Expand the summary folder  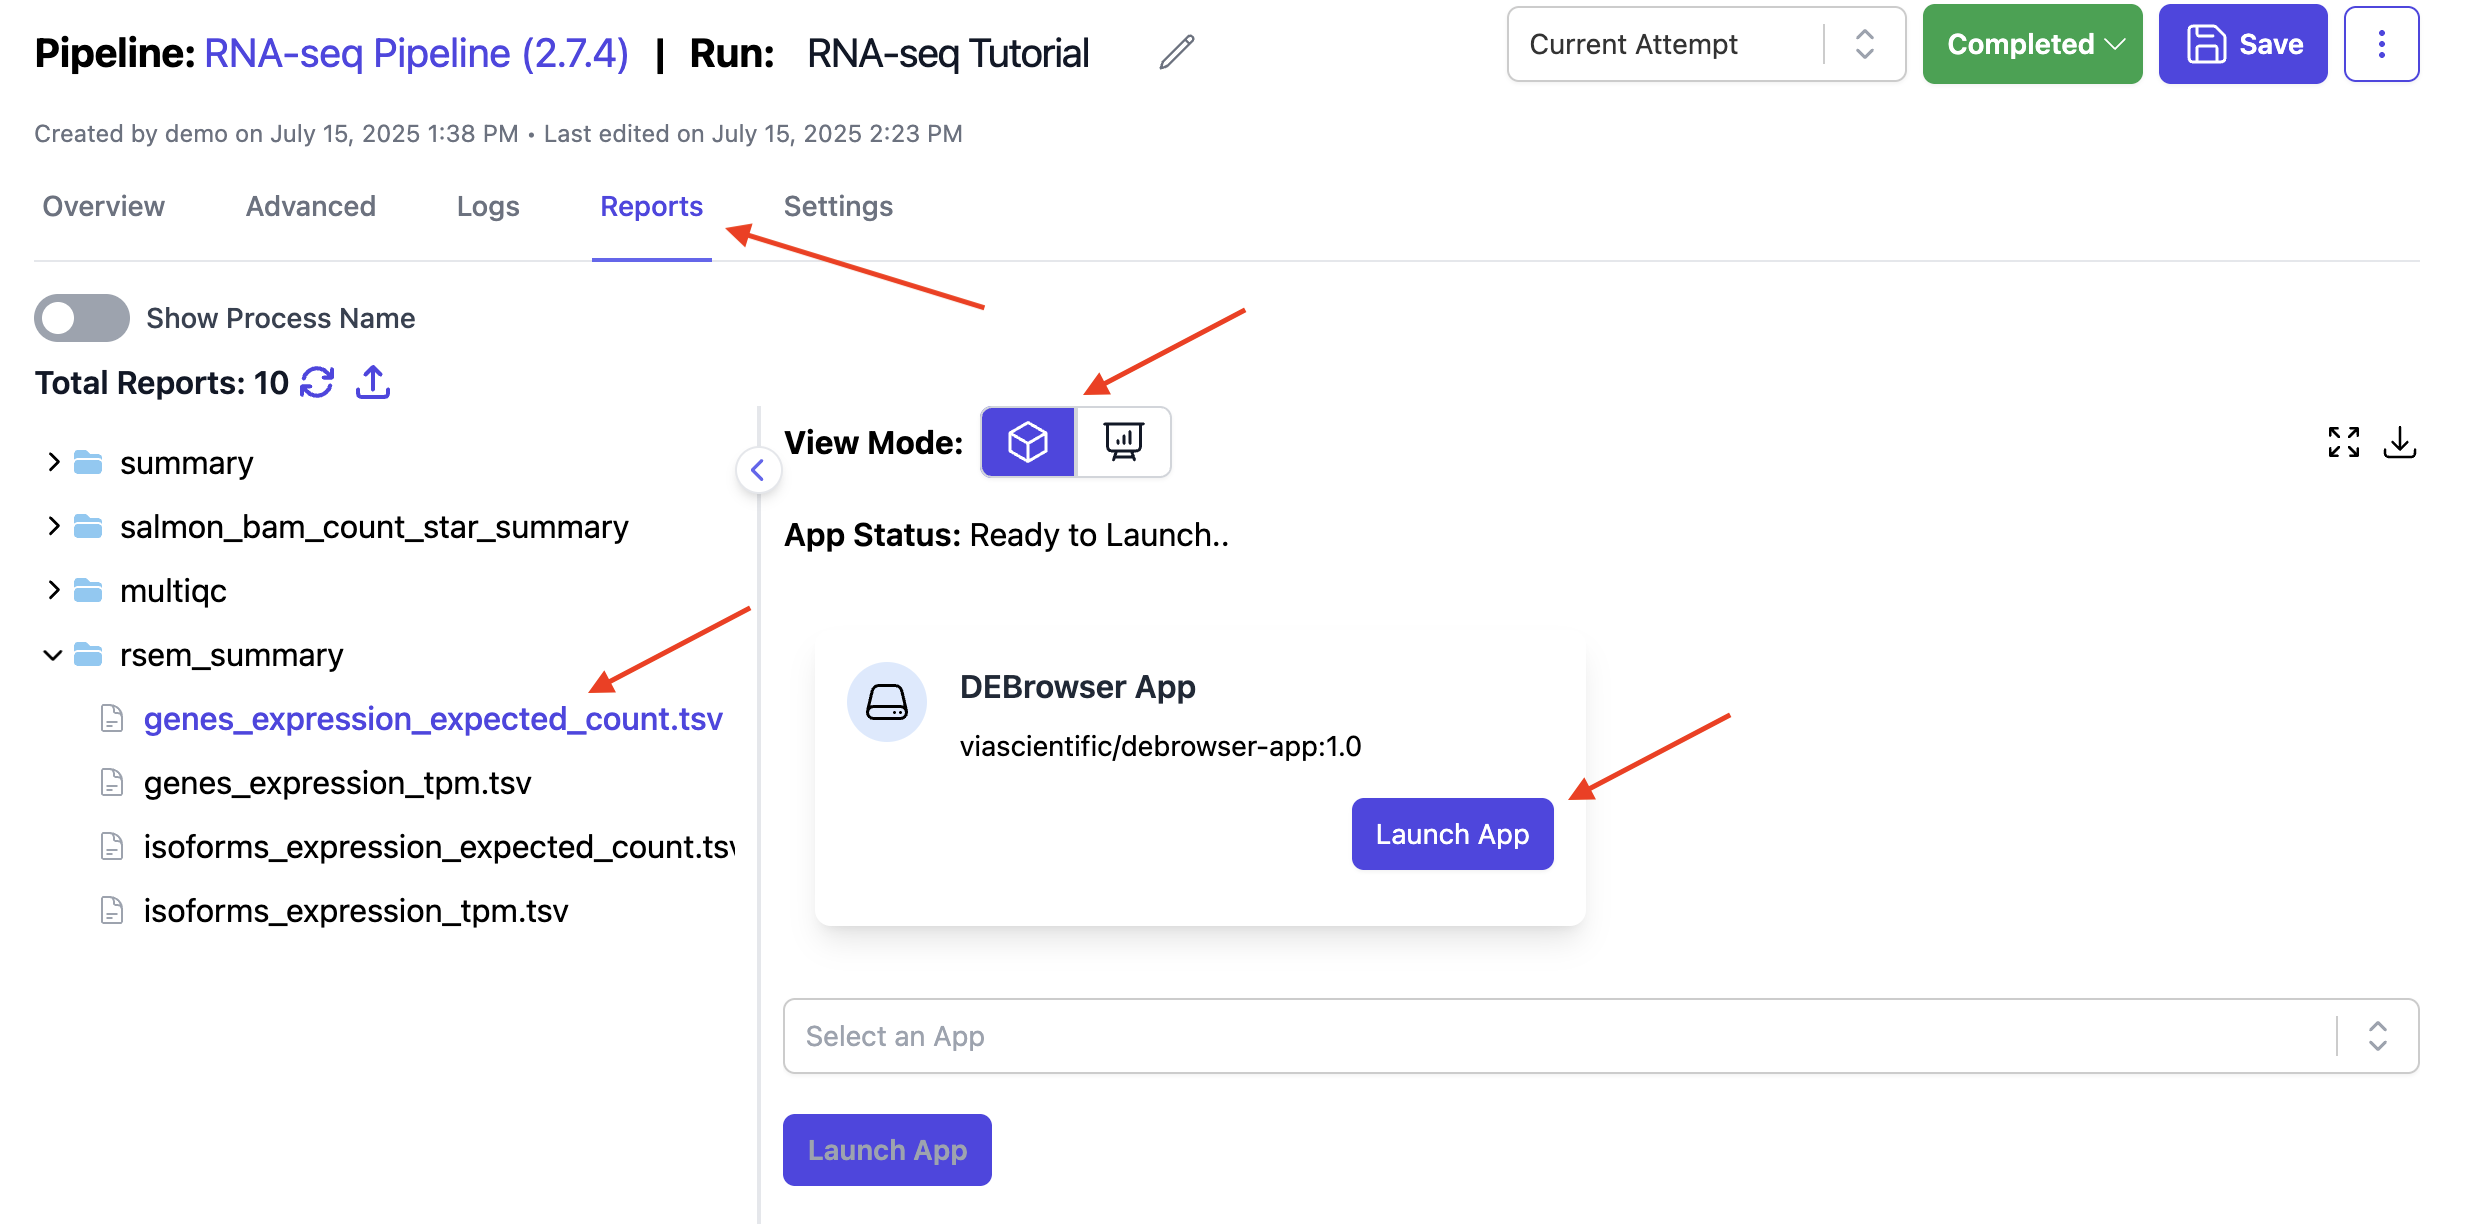point(54,462)
